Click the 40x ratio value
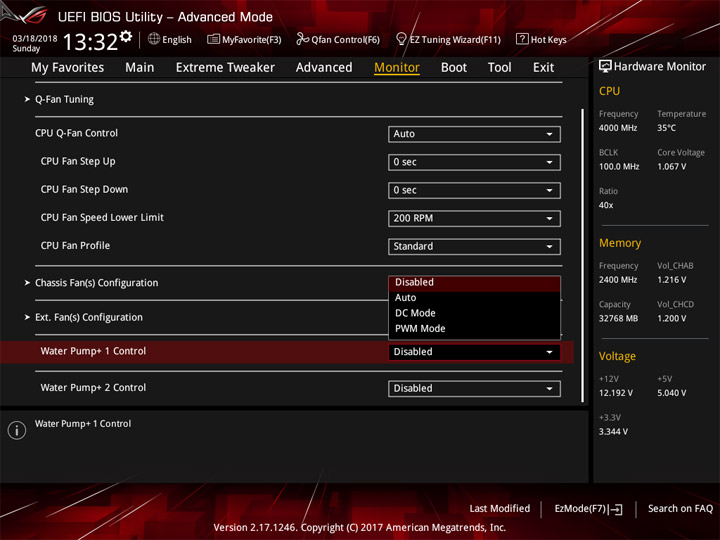Viewport: 720px width, 540px height. pos(606,206)
